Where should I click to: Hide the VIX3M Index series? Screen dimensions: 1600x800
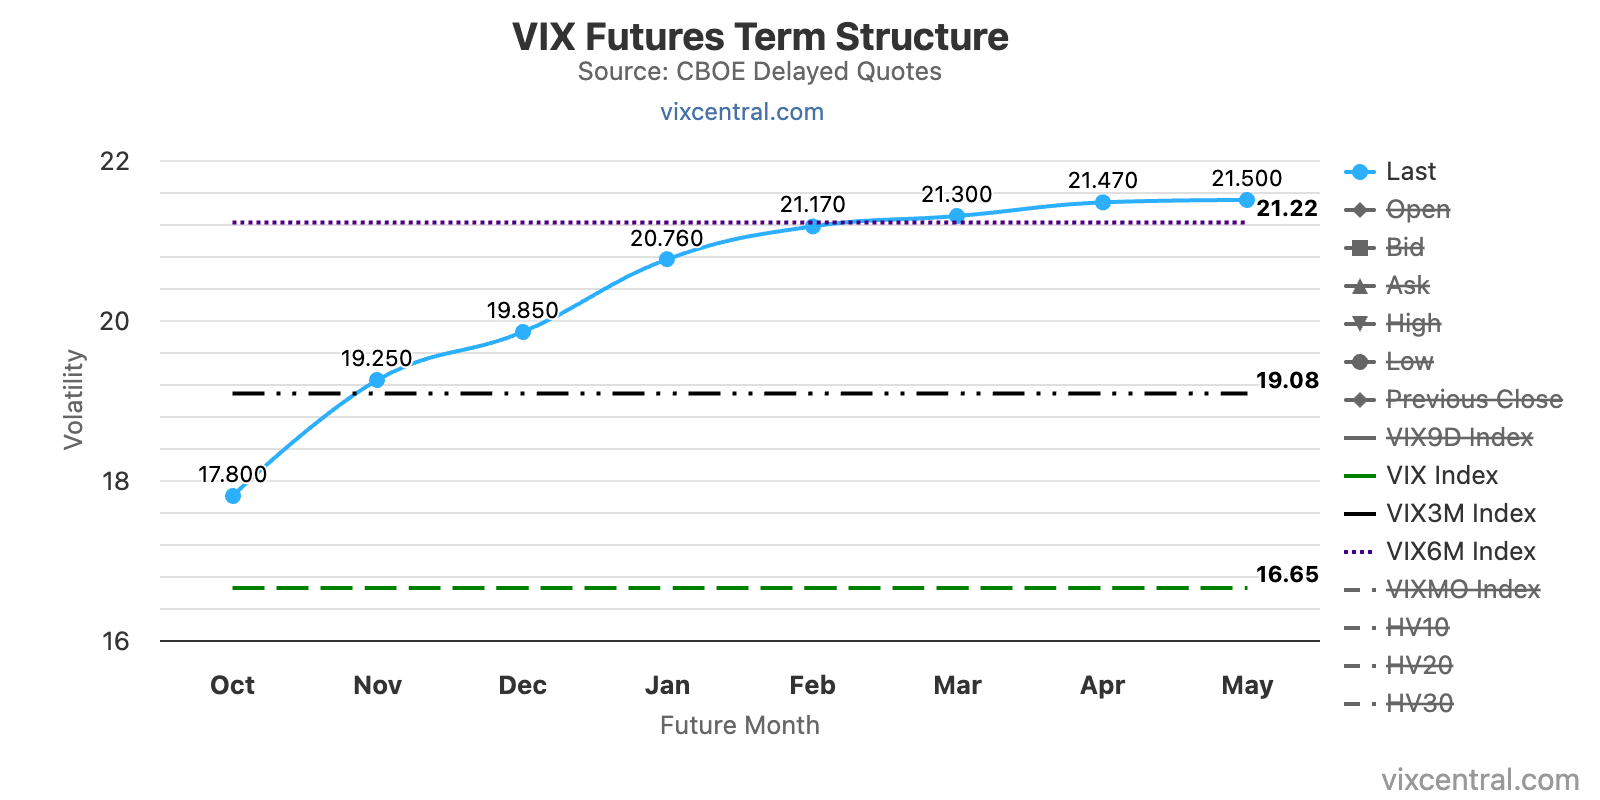tap(1460, 514)
